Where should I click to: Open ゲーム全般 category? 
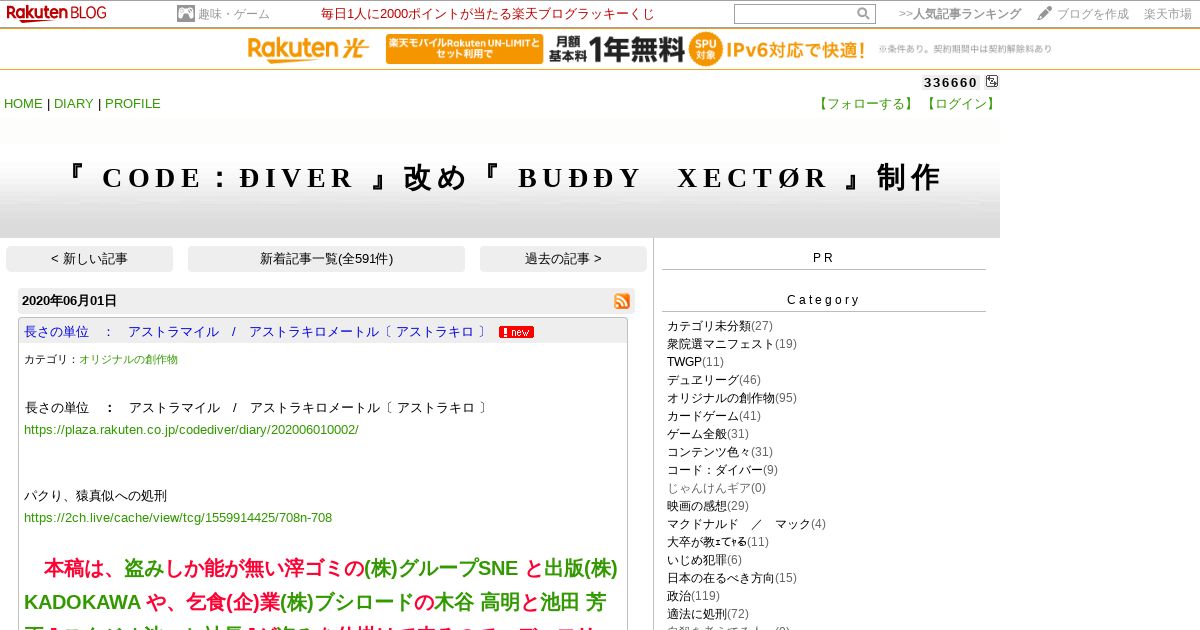click(697, 434)
